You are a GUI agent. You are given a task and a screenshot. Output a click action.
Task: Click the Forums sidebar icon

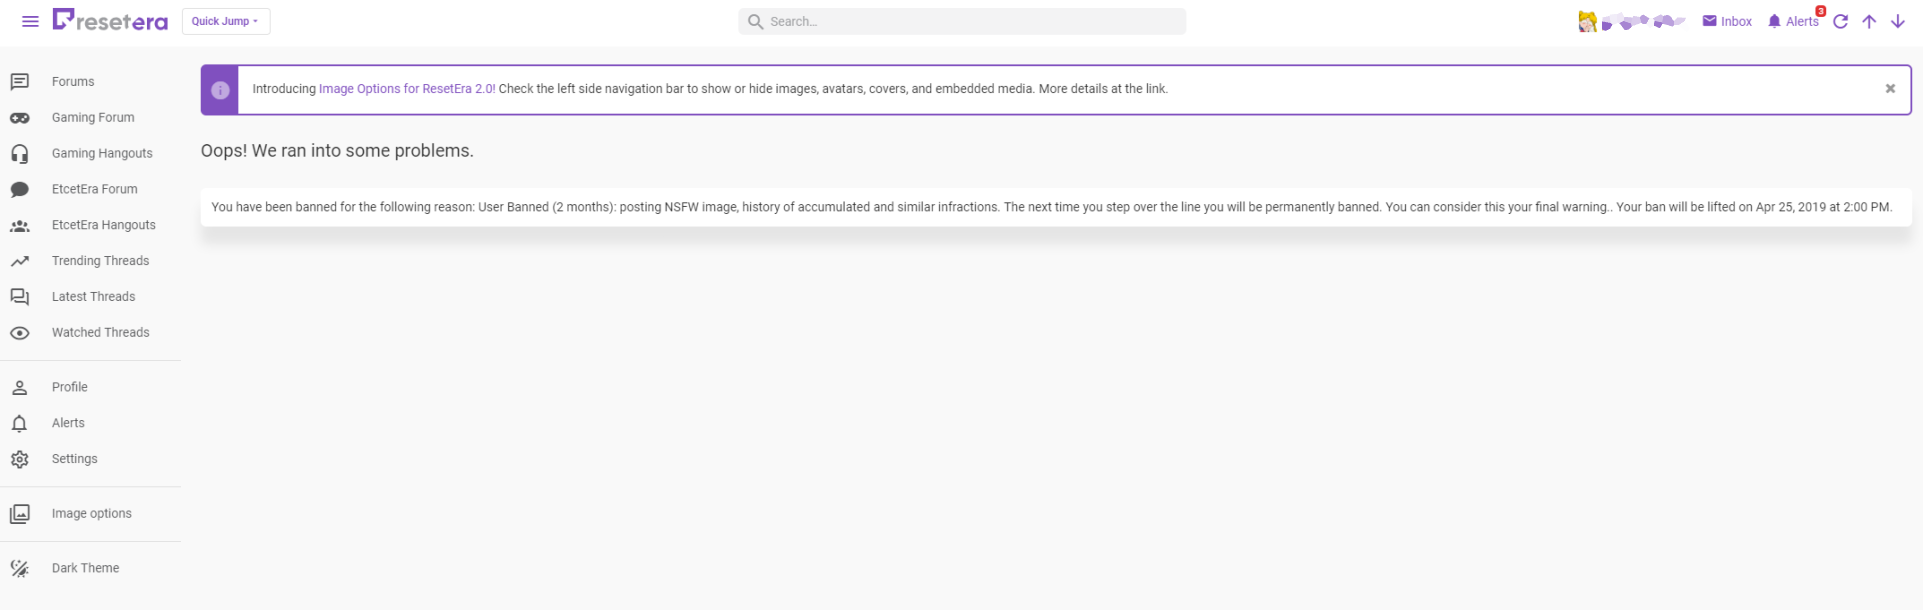pyautogui.click(x=20, y=82)
